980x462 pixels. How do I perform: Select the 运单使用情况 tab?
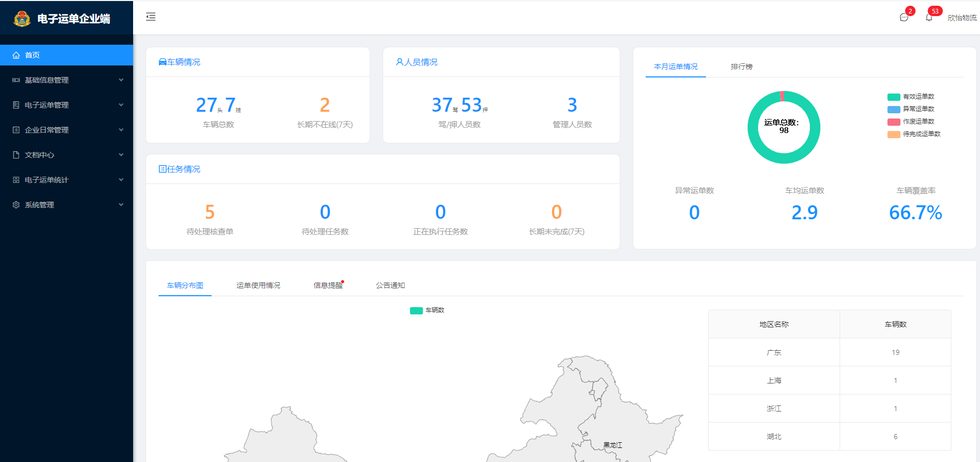(x=258, y=285)
